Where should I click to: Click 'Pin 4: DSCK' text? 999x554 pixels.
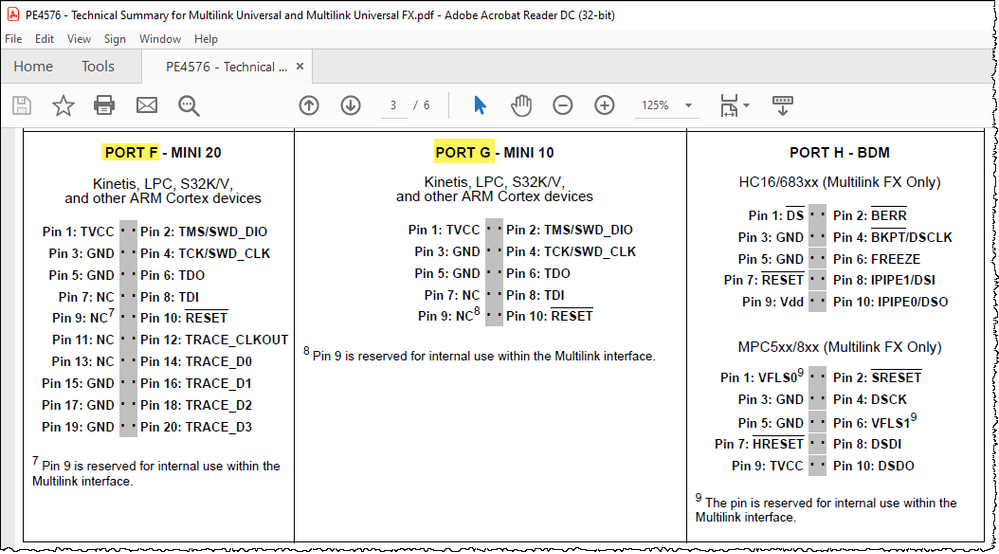[870, 399]
